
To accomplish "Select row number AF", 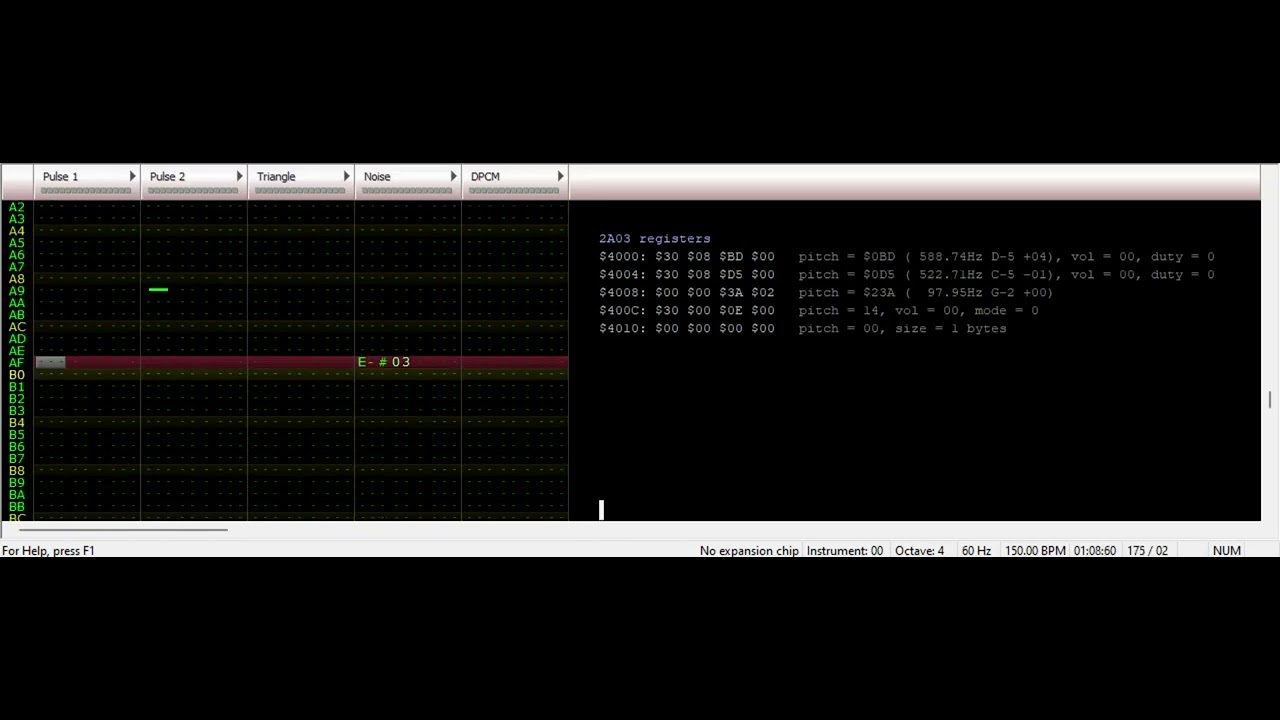I will pyautogui.click(x=17, y=363).
